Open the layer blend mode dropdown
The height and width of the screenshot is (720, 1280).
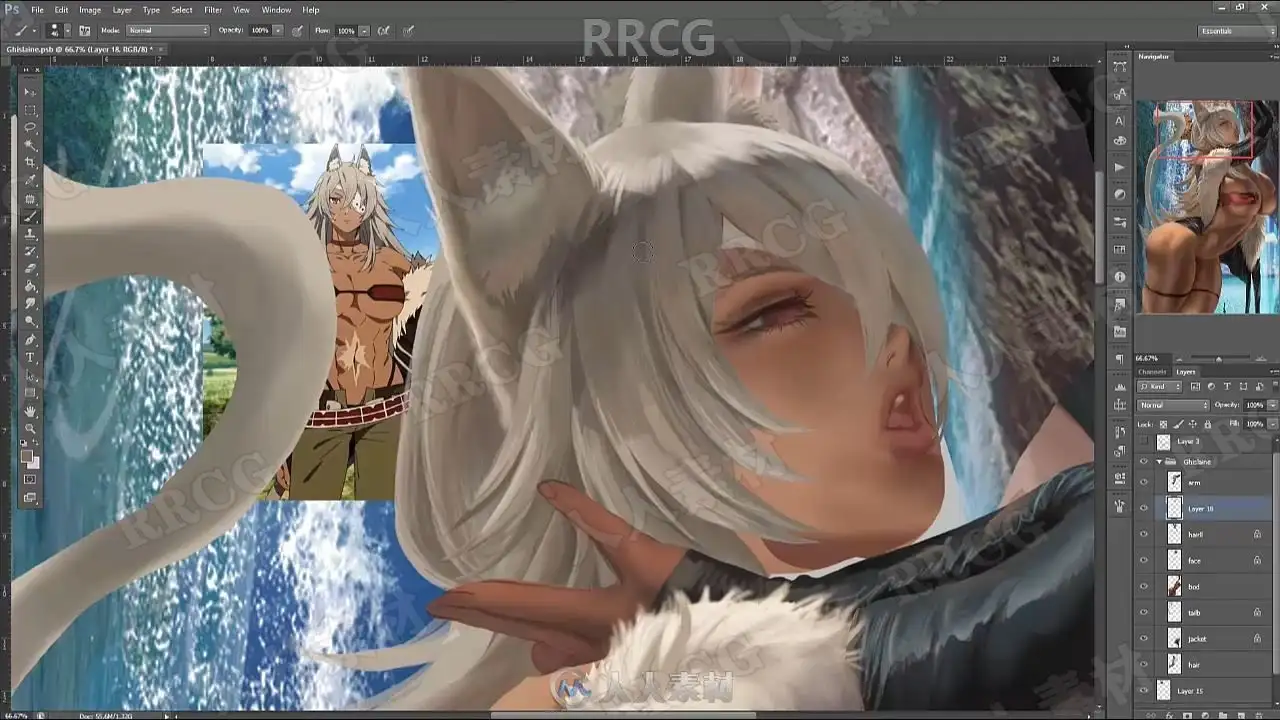[x=1173, y=405]
